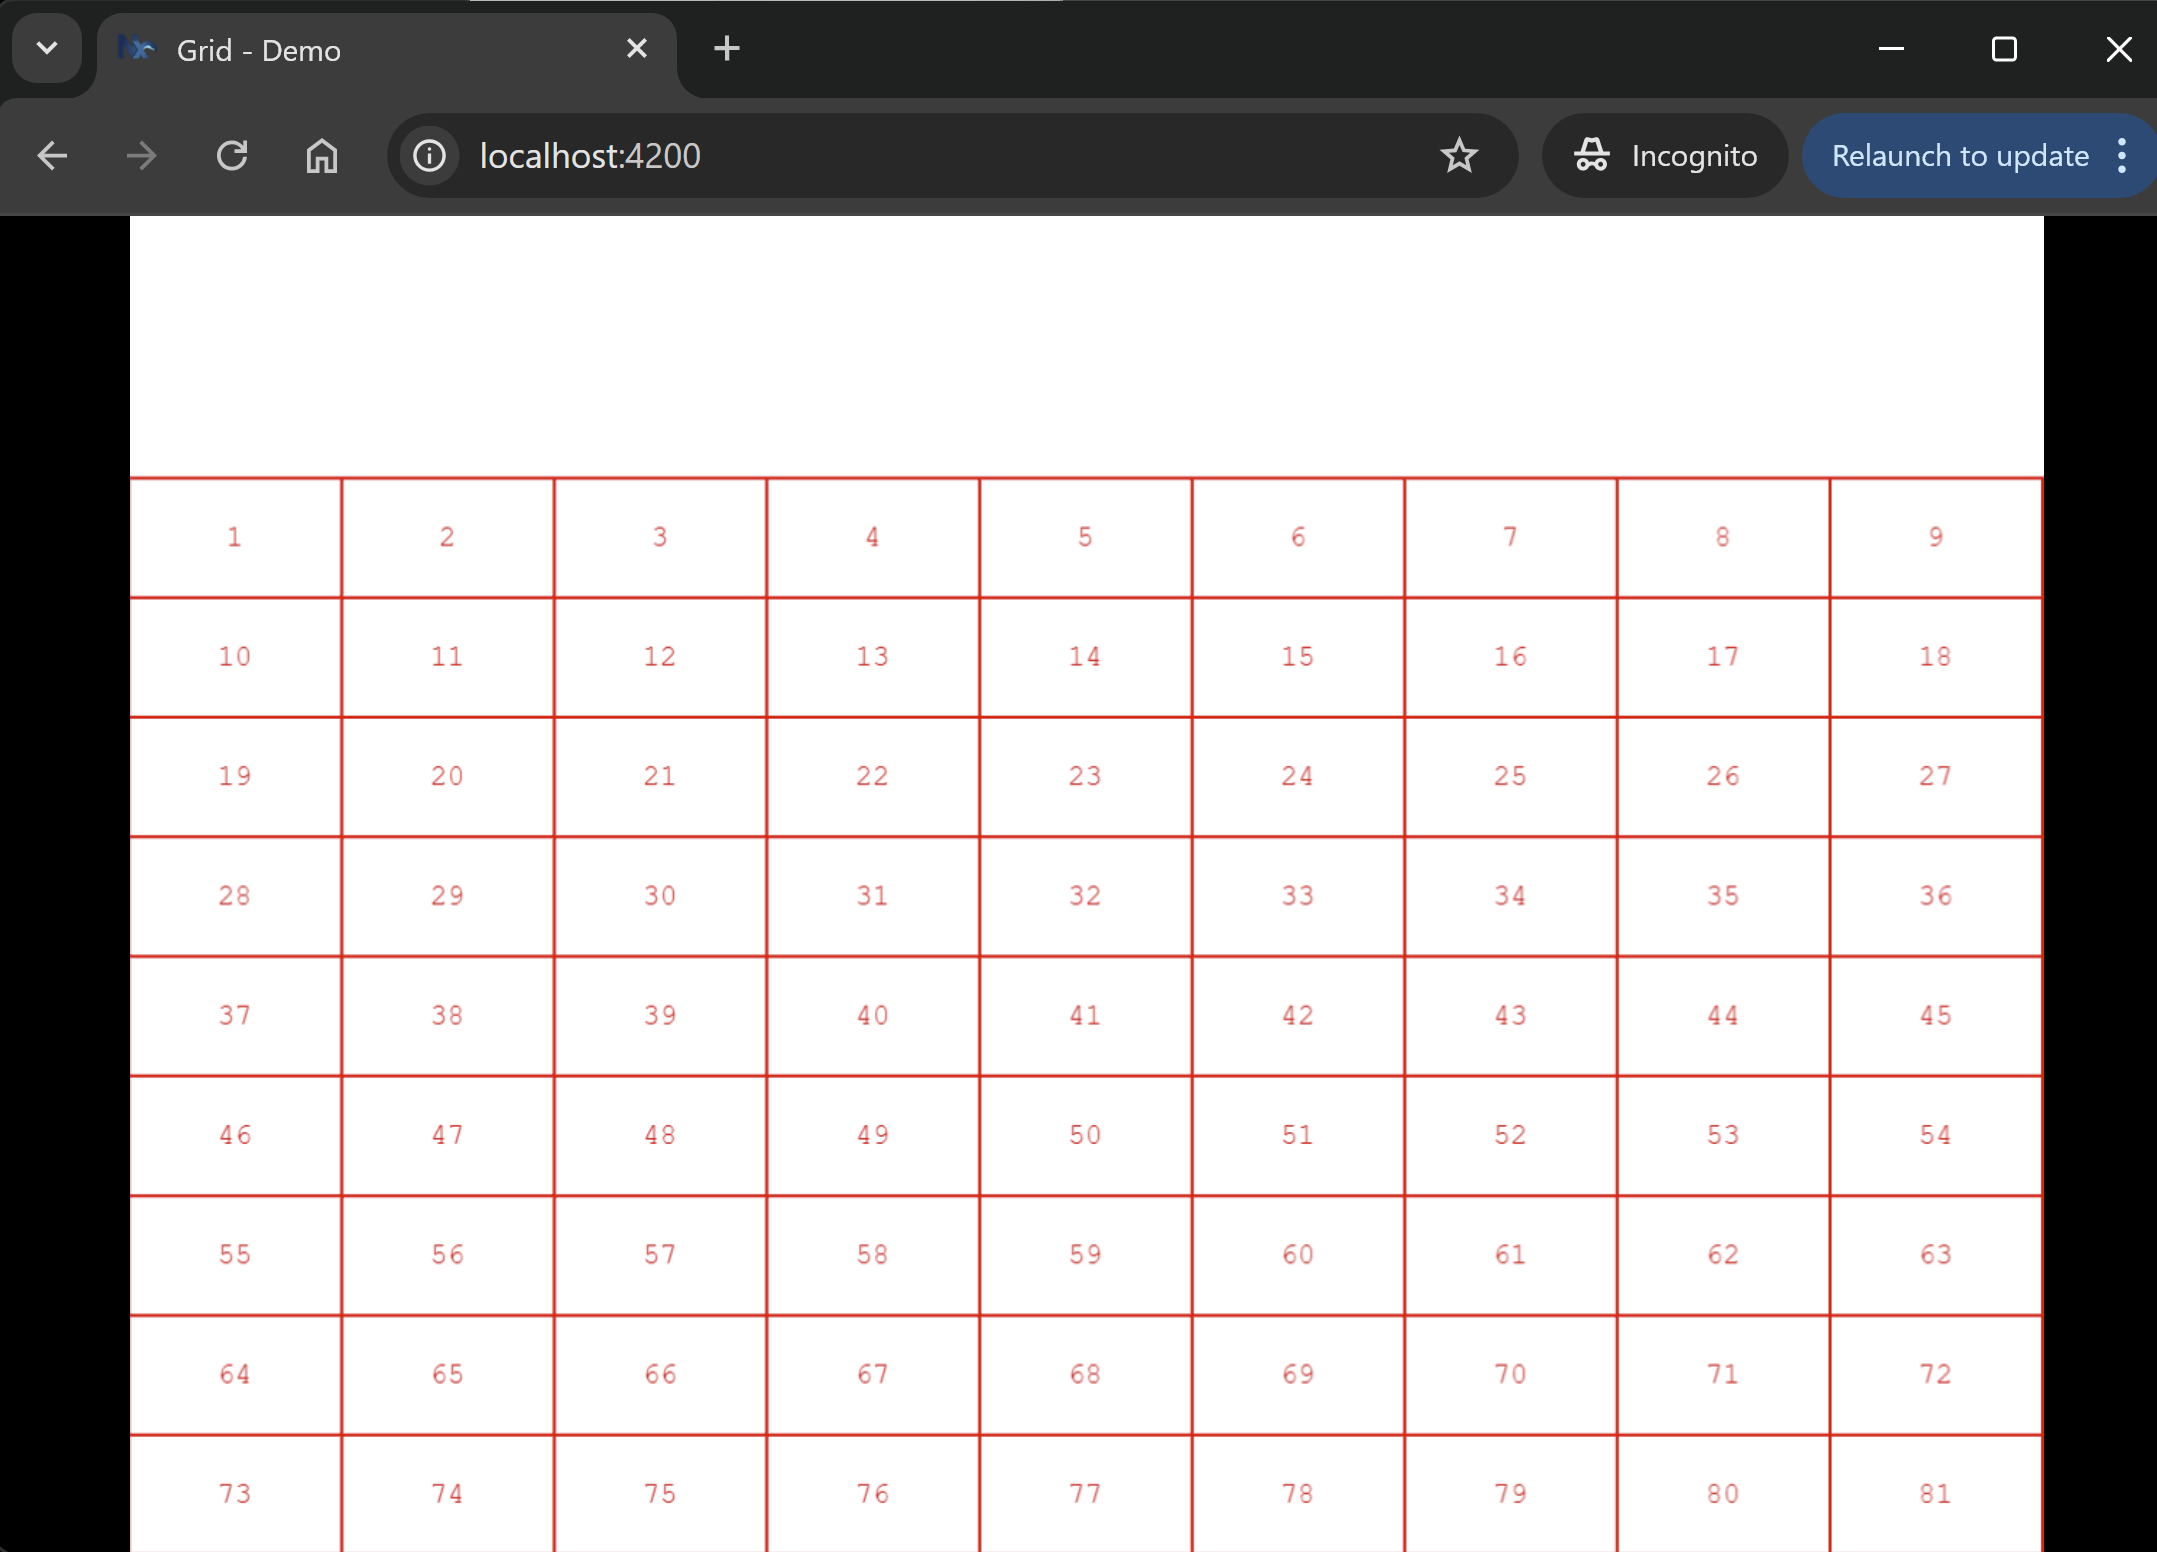Reload the localhost page

232,156
